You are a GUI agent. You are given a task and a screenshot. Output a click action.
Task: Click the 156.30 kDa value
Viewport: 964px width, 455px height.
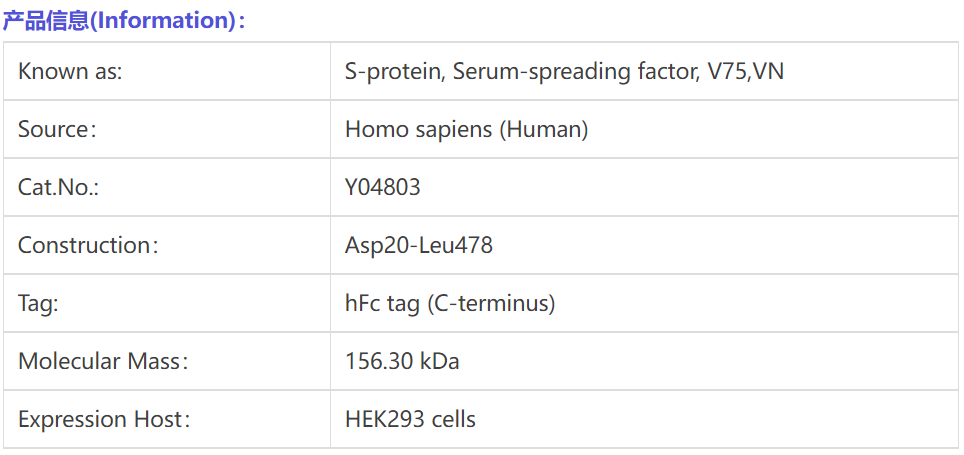[x=402, y=361]
